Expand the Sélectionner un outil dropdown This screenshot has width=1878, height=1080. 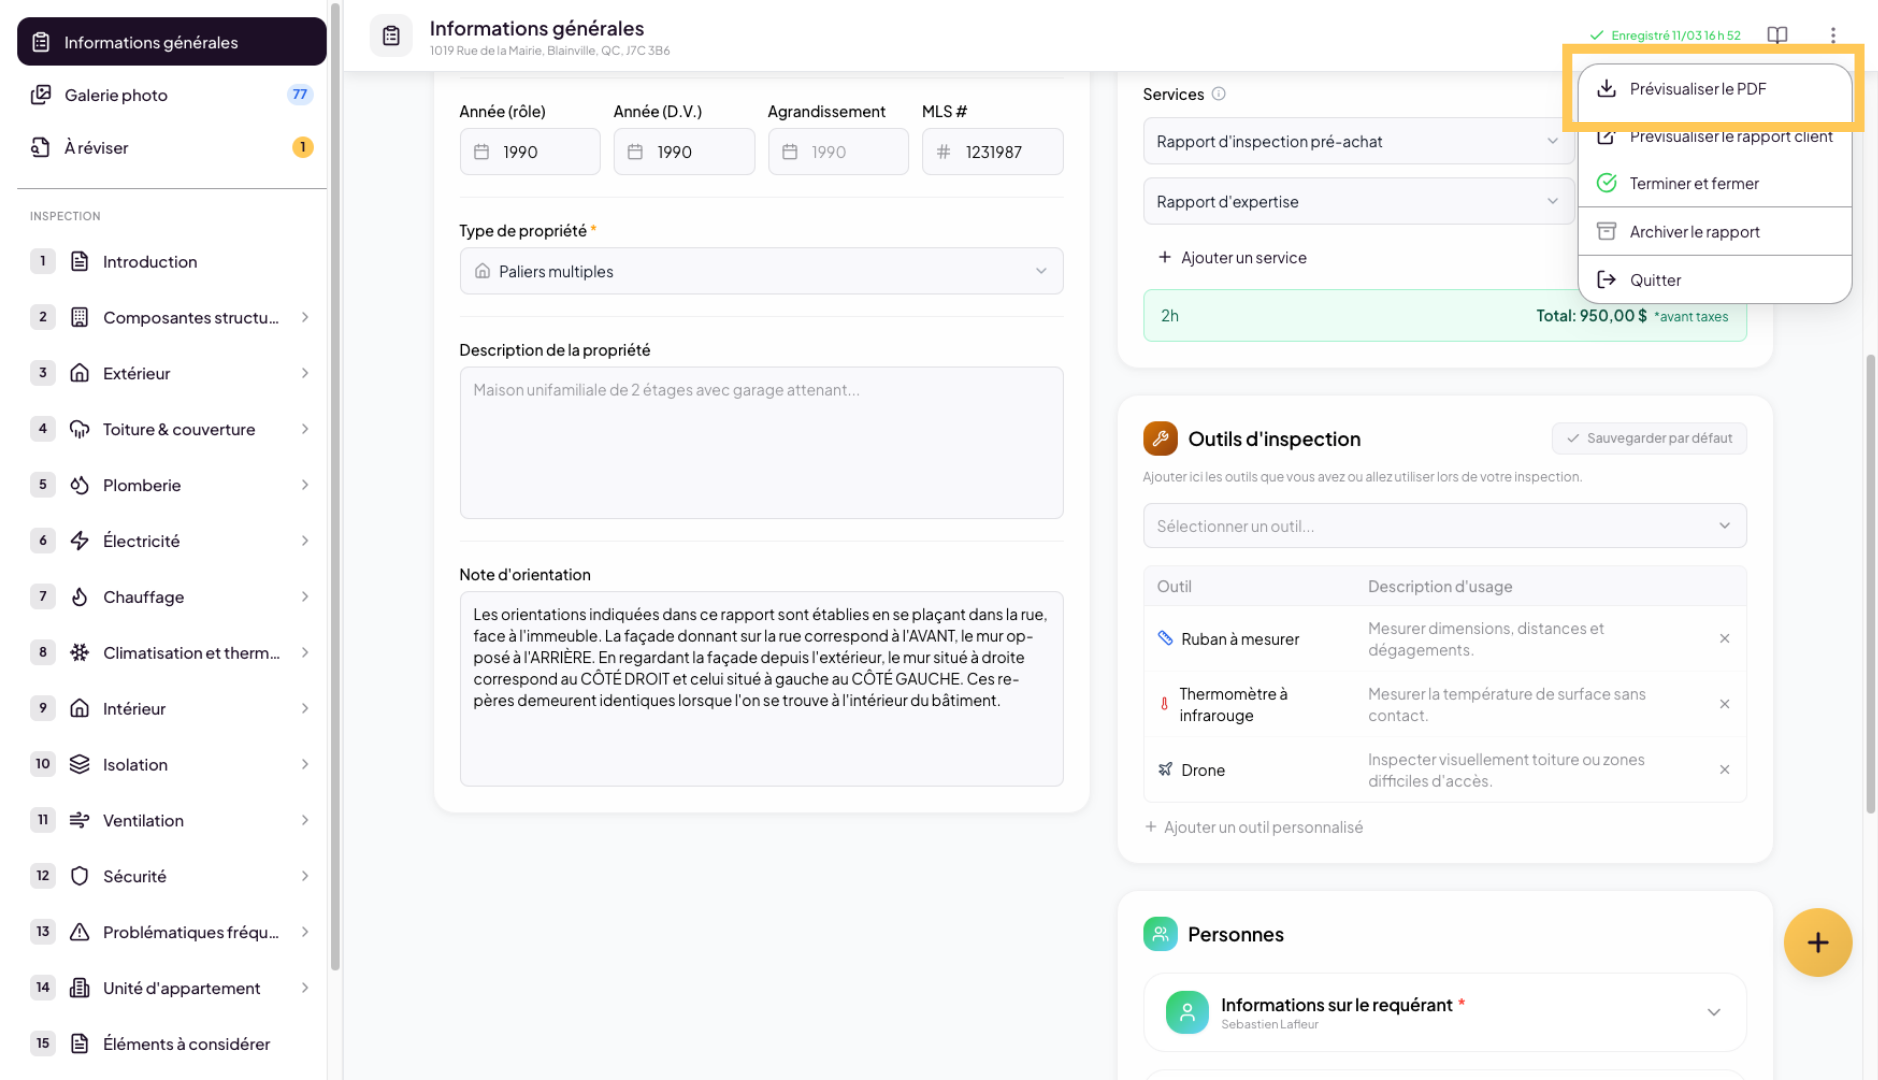1443,526
